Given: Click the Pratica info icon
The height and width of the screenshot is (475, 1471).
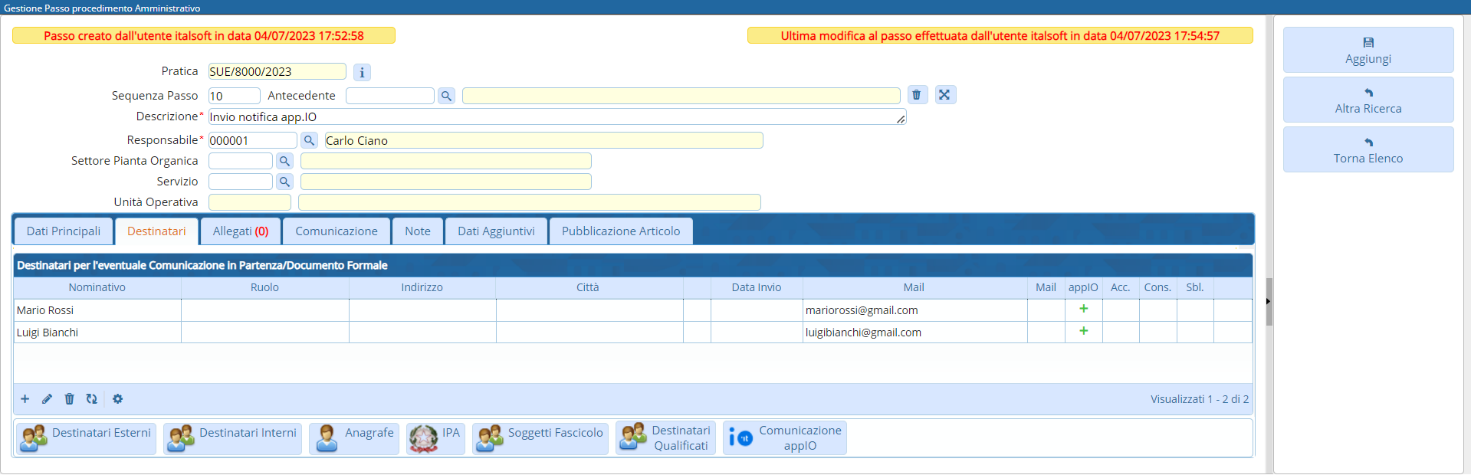Looking at the screenshot, I should pos(363,72).
